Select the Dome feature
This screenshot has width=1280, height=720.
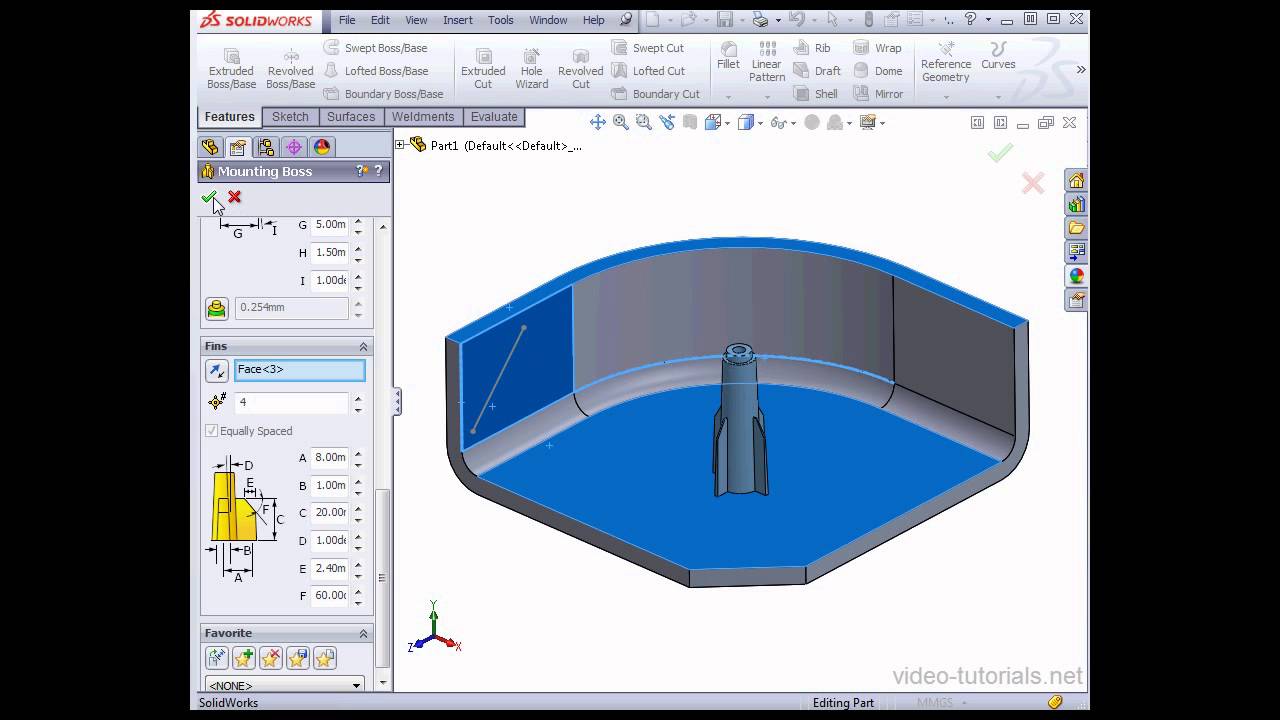click(877, 71)
